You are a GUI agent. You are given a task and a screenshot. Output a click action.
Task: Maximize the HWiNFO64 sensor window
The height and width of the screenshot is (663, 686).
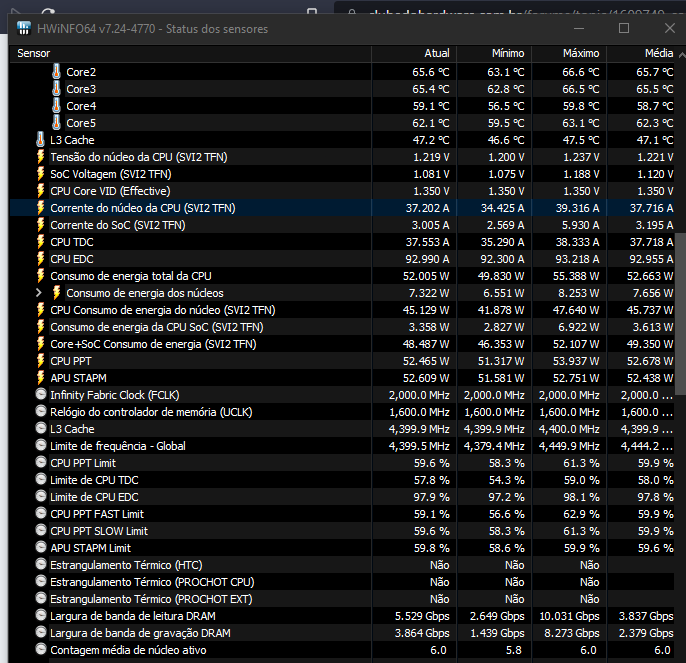tap(624, 28)
